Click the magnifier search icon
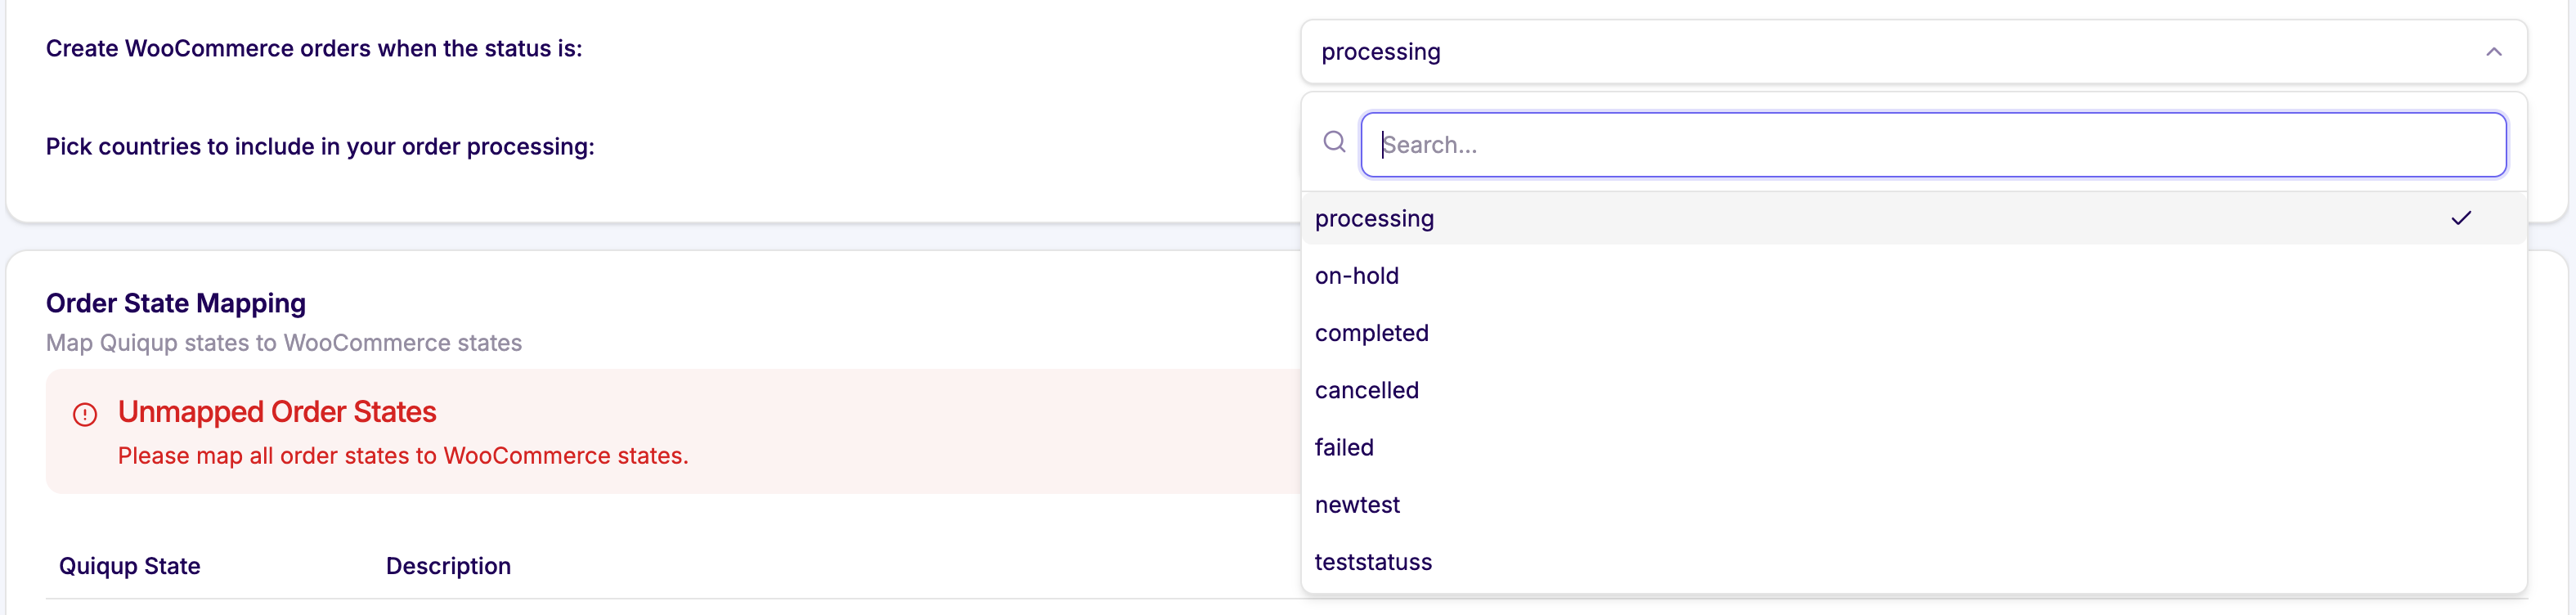 [x=1334, y=142]
